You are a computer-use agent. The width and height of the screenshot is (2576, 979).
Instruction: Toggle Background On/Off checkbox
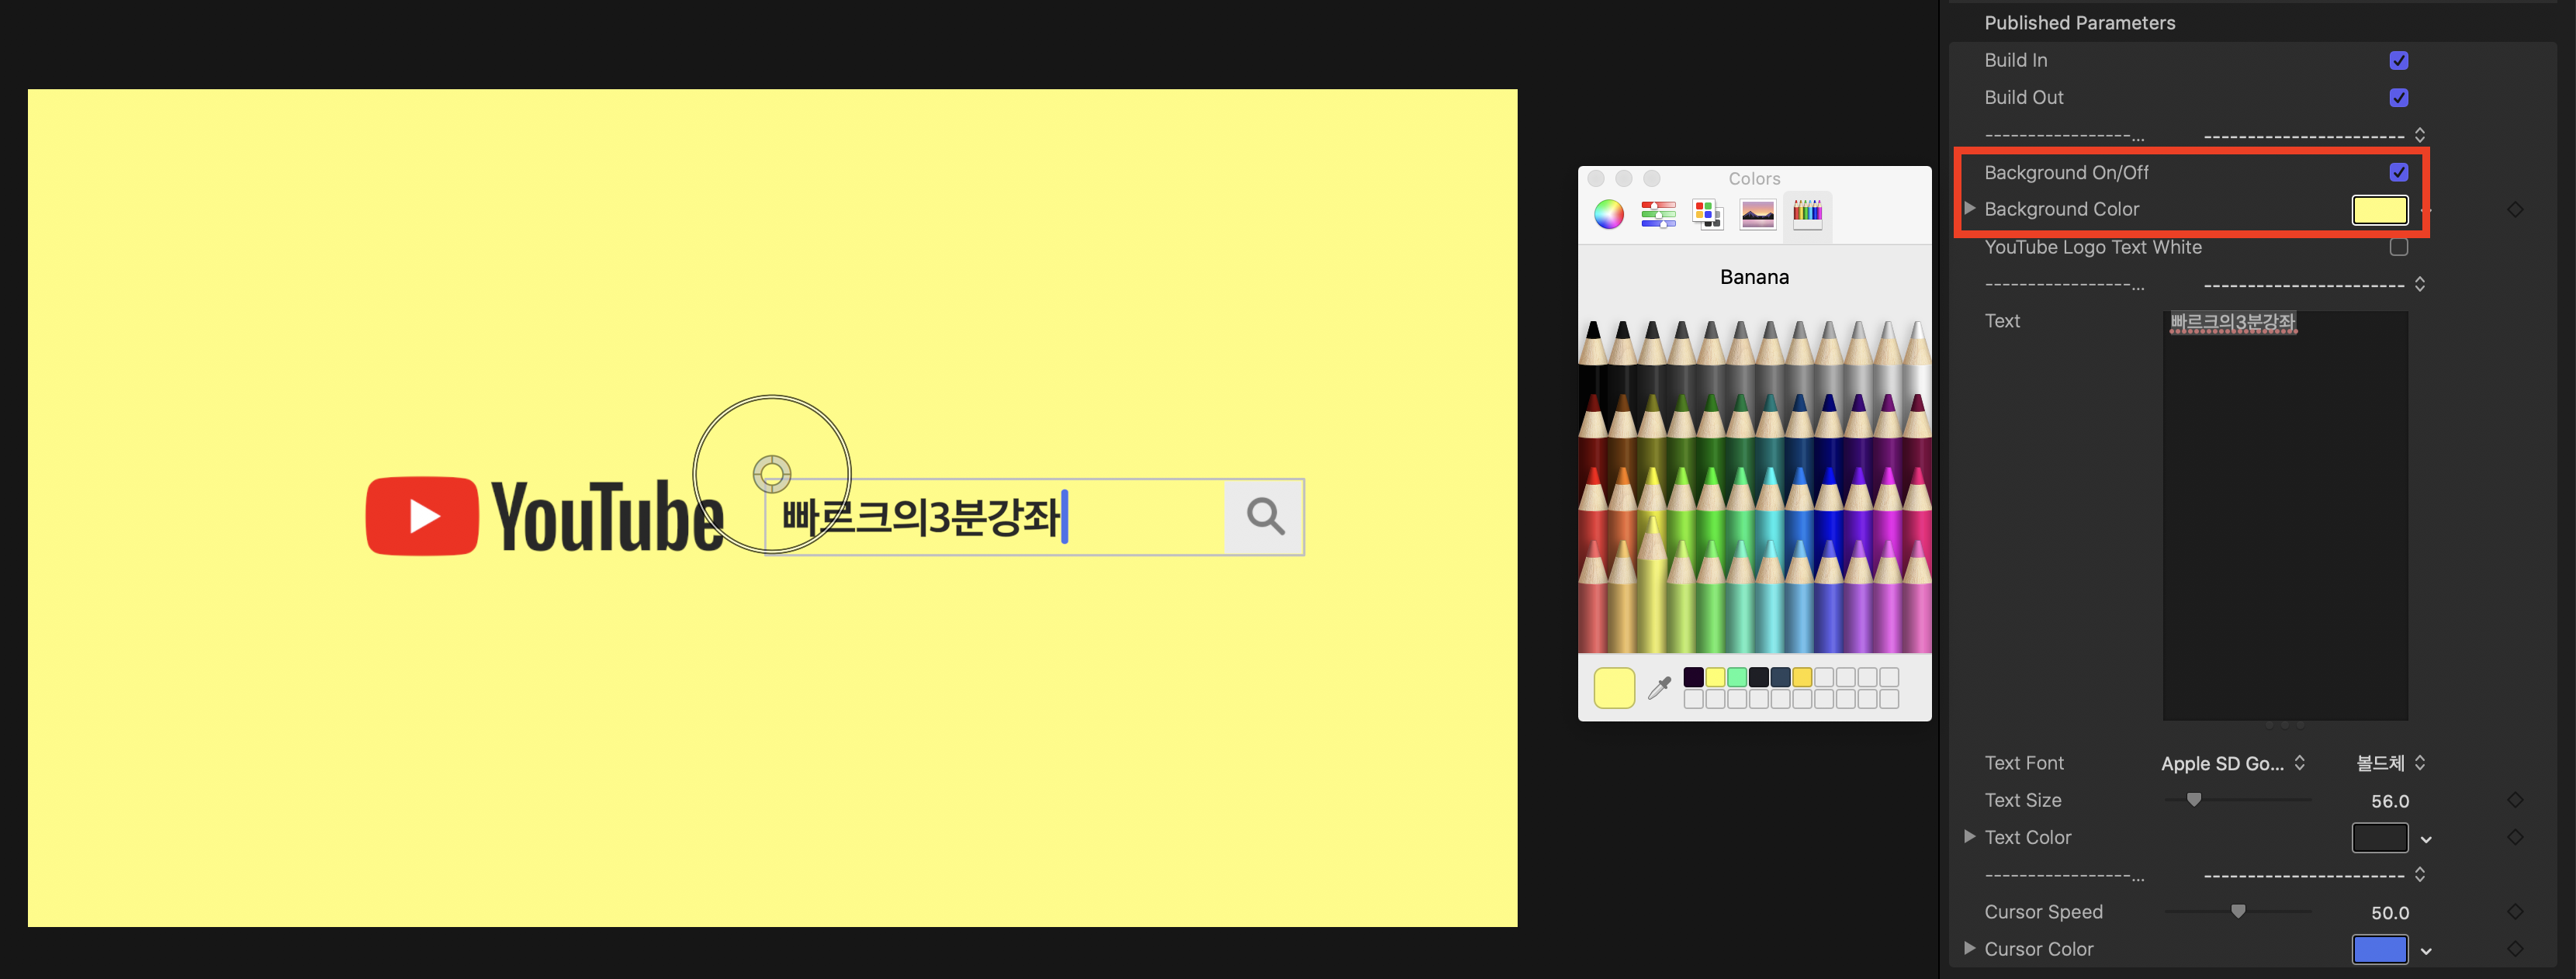click(x=2398, y=172)
